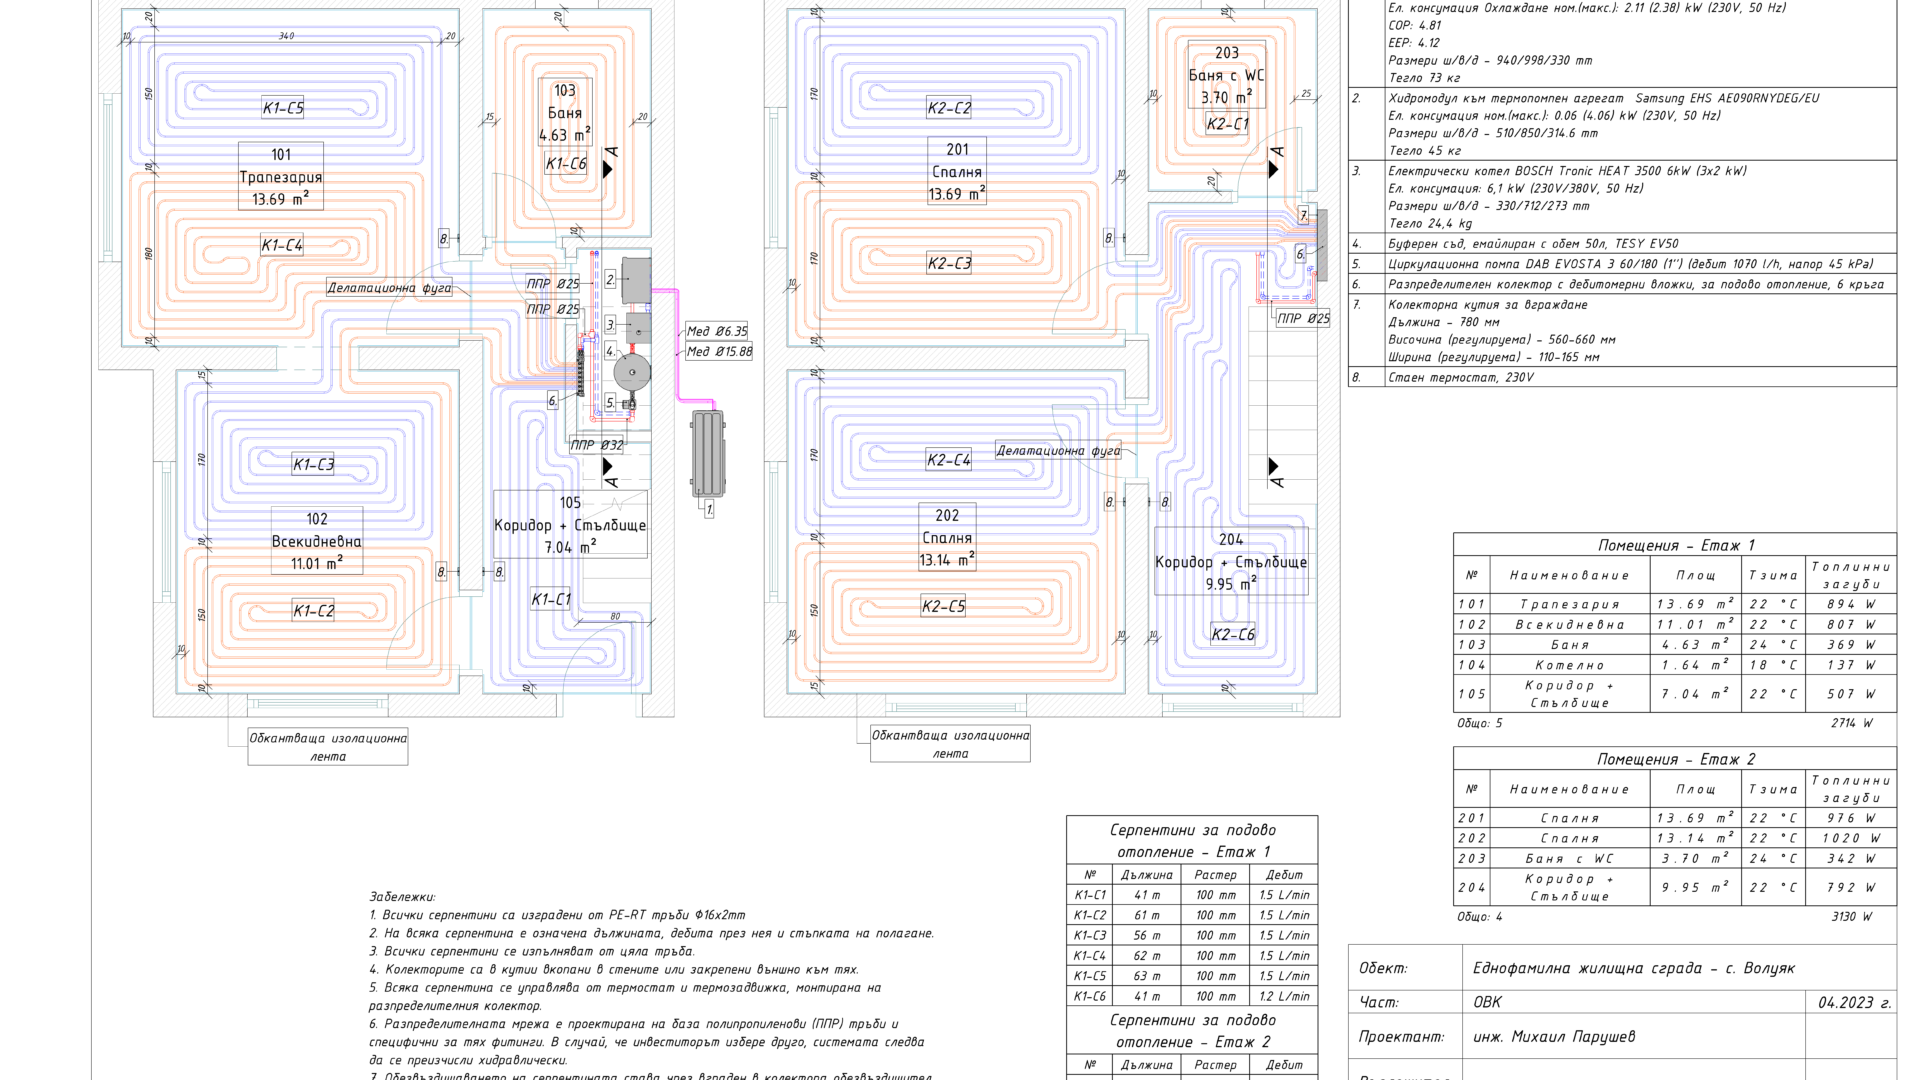
Task: Select the room 103 Баня label
Action: pos(565,113)
